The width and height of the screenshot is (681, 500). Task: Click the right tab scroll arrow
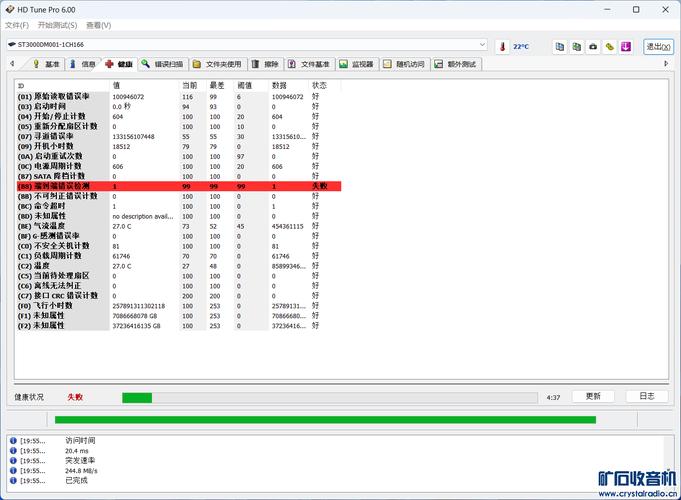pos(666,64)
